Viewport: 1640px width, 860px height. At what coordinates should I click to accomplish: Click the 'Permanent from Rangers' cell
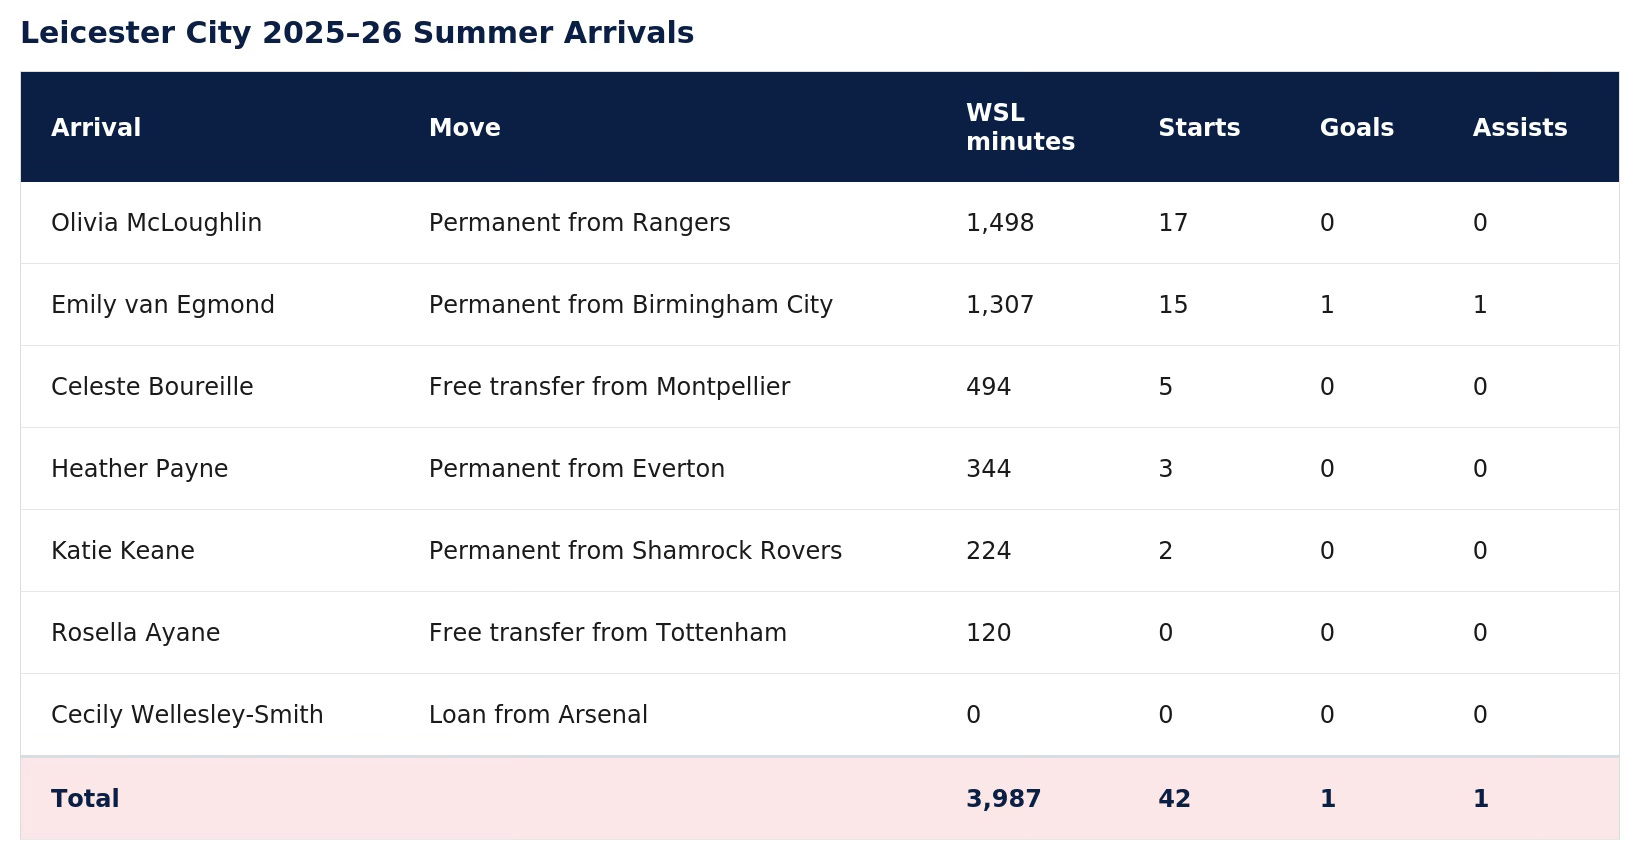point(580,223)
